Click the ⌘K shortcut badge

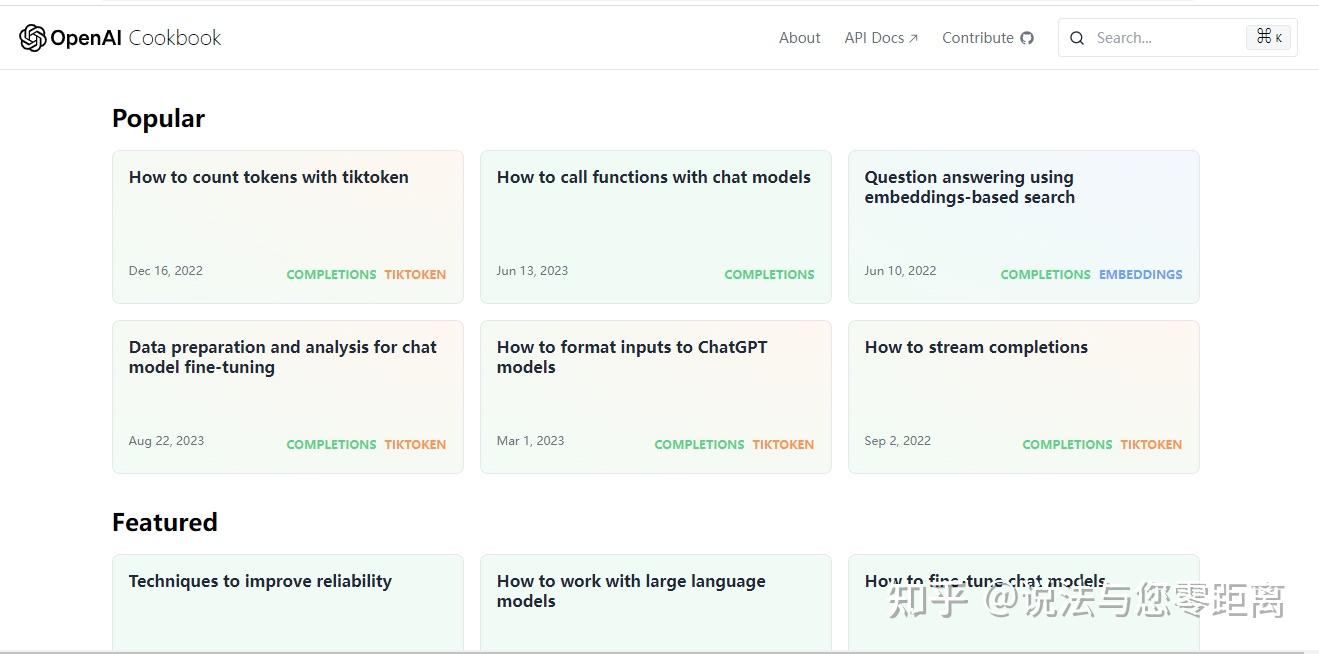[1269, 38]
